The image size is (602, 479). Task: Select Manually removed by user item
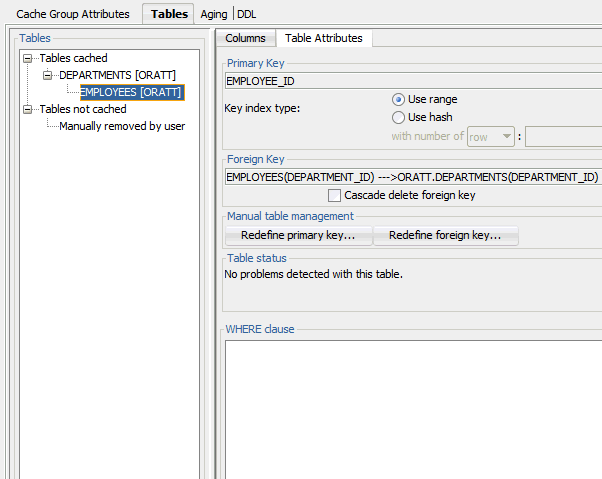click(122, 126)
